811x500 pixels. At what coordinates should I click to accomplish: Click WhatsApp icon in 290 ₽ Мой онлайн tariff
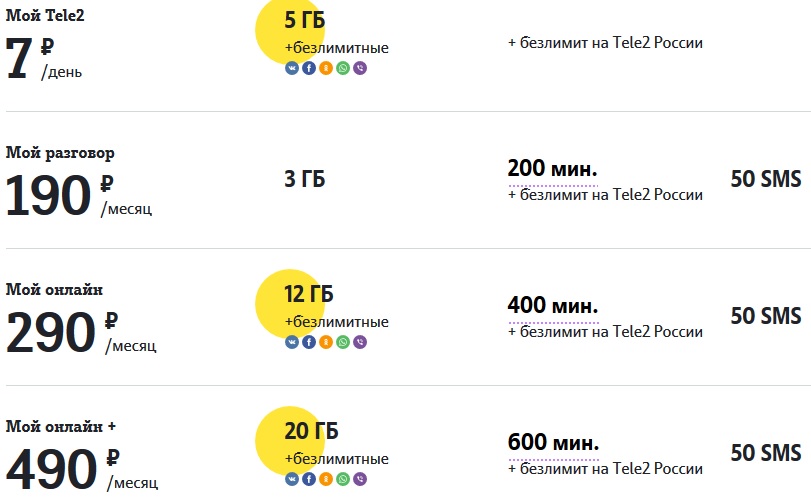(x=343, y=342)
